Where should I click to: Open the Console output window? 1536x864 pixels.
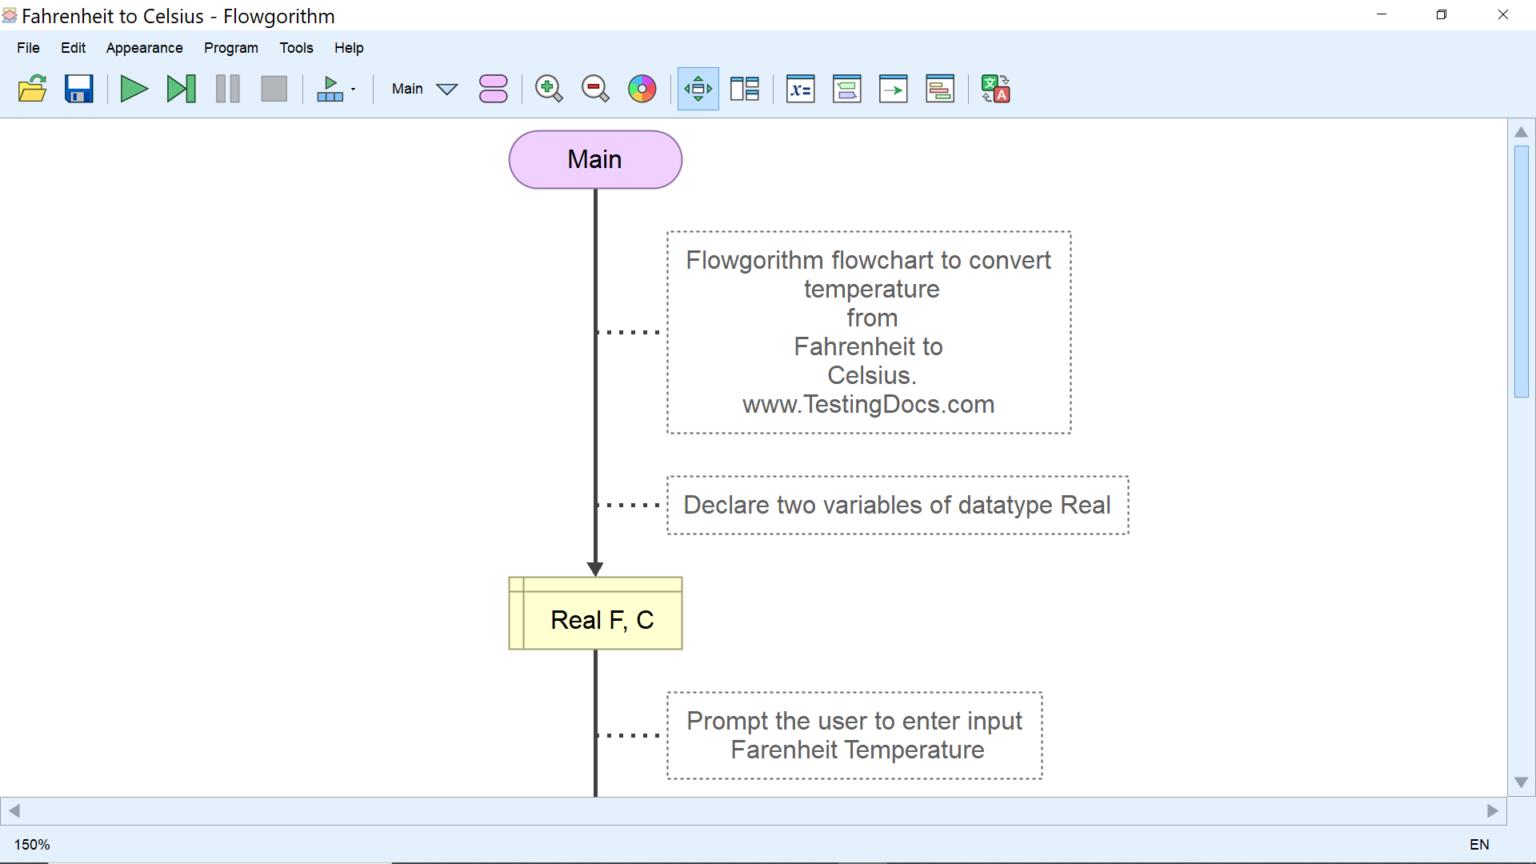(847, 88)
